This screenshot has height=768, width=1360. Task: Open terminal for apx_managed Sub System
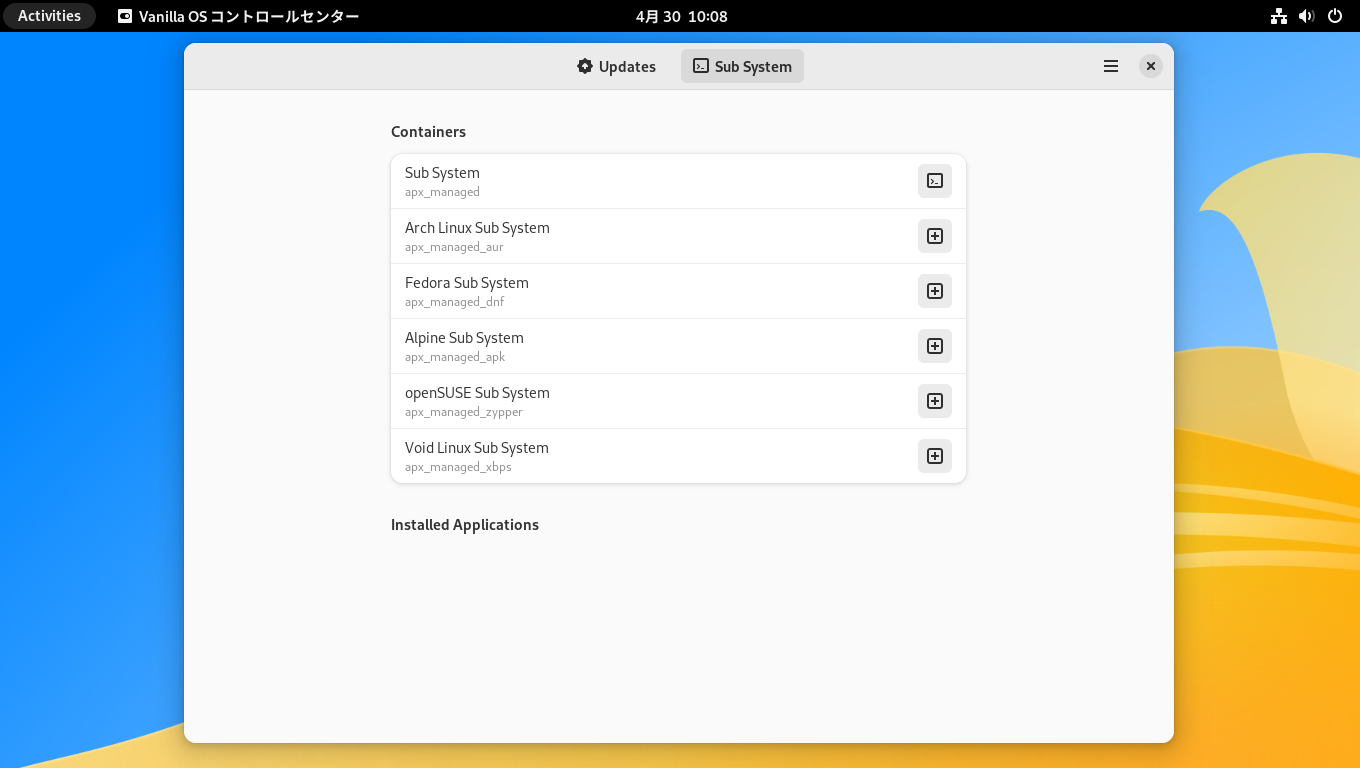(x=934, y=181)
